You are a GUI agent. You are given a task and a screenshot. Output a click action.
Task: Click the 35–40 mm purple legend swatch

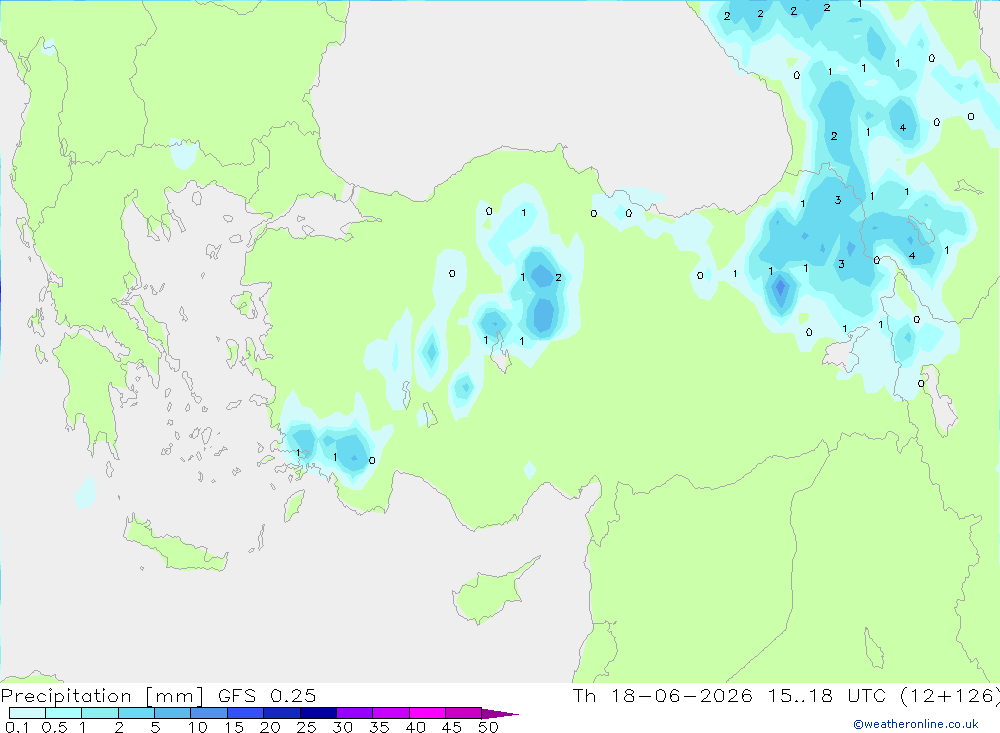tap(391, 713)
